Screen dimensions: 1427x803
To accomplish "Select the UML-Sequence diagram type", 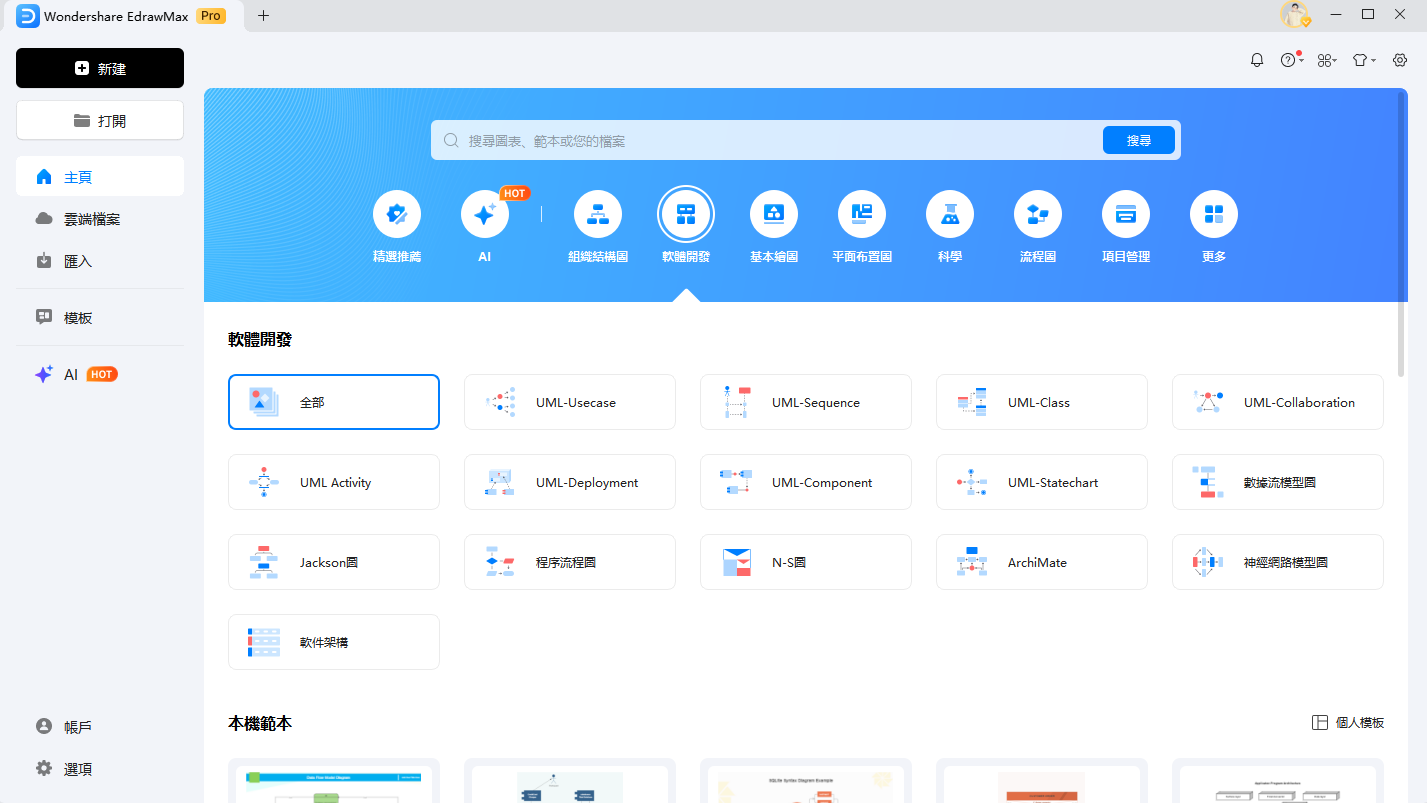I will (x=806, y=402).
